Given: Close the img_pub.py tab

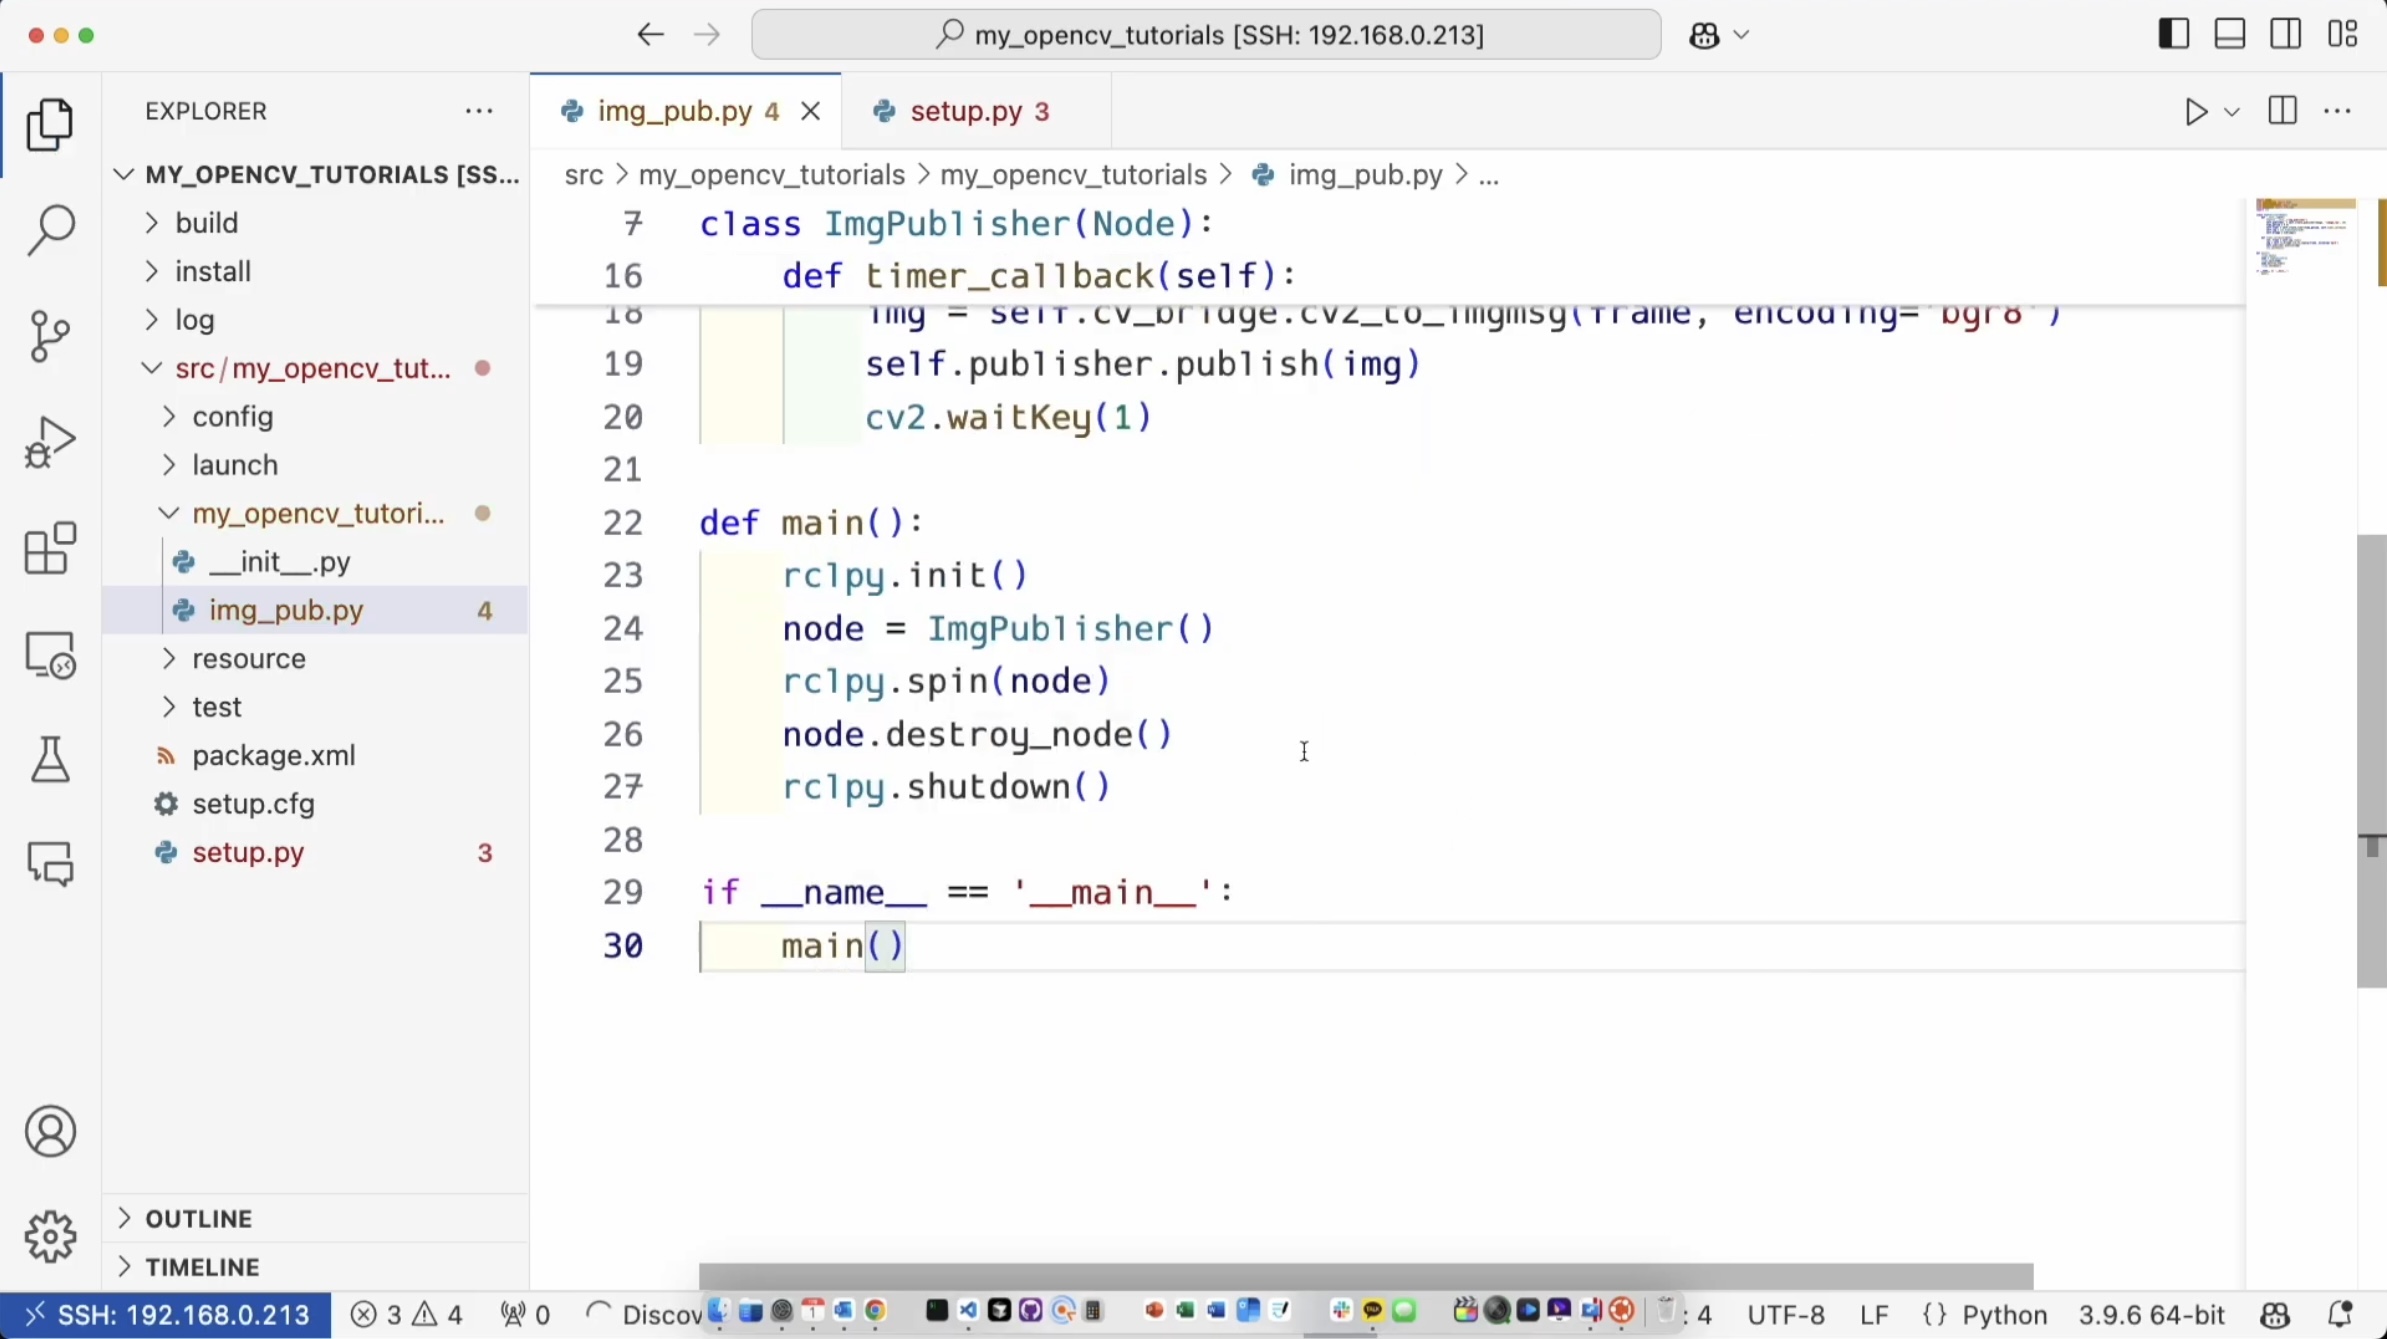Looking at the screenshot, I should coord(811,112).
